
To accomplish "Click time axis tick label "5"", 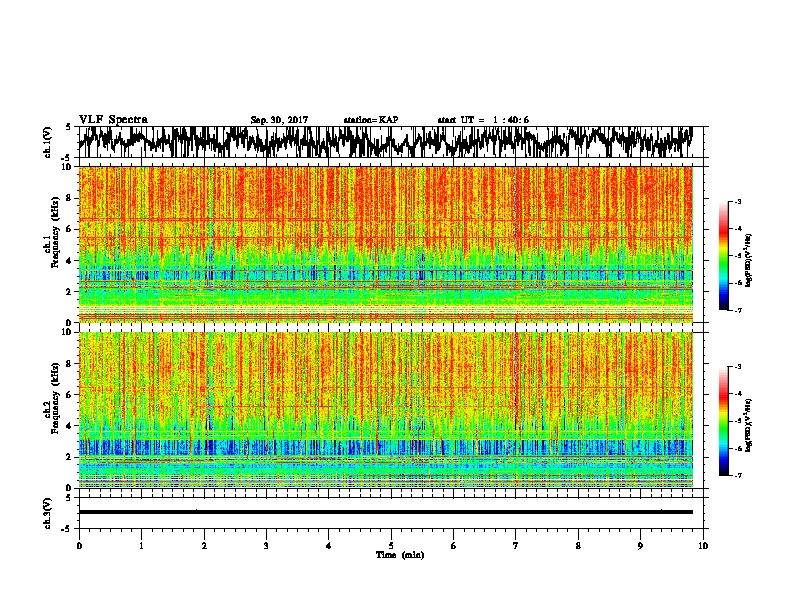I will 391,546.
